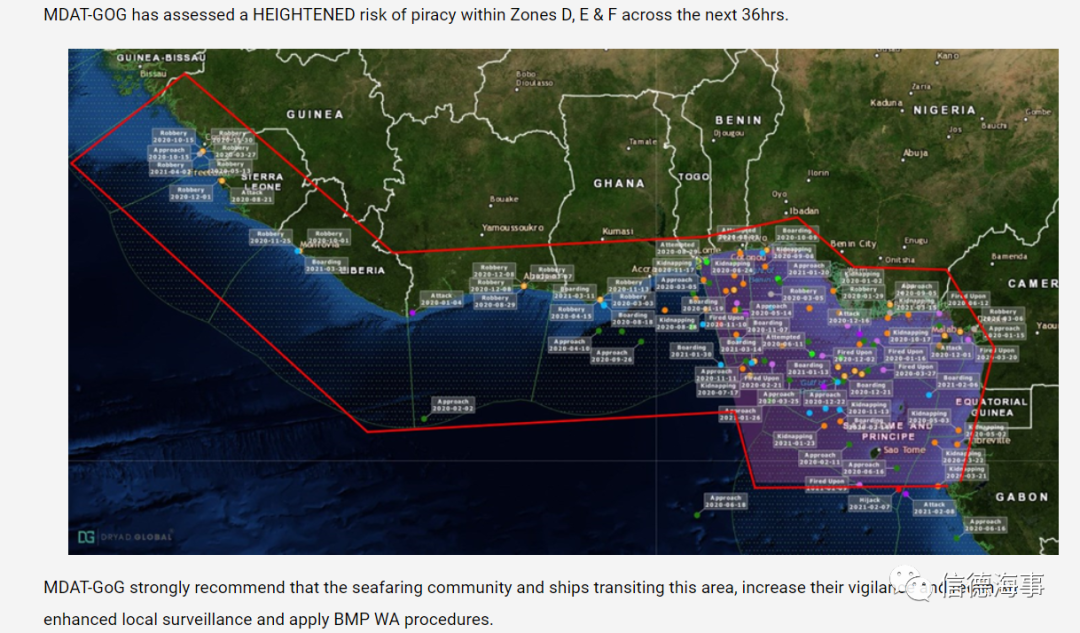Open the Boarding 2021-01-30 incident label

[691, 351]
